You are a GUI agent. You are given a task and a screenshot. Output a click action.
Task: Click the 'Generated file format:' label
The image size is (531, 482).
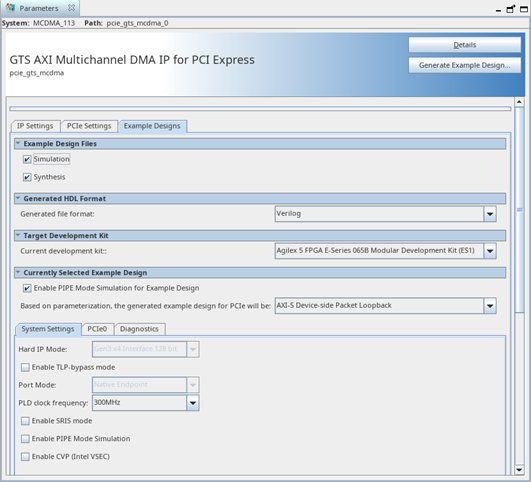tap(57, 214)
